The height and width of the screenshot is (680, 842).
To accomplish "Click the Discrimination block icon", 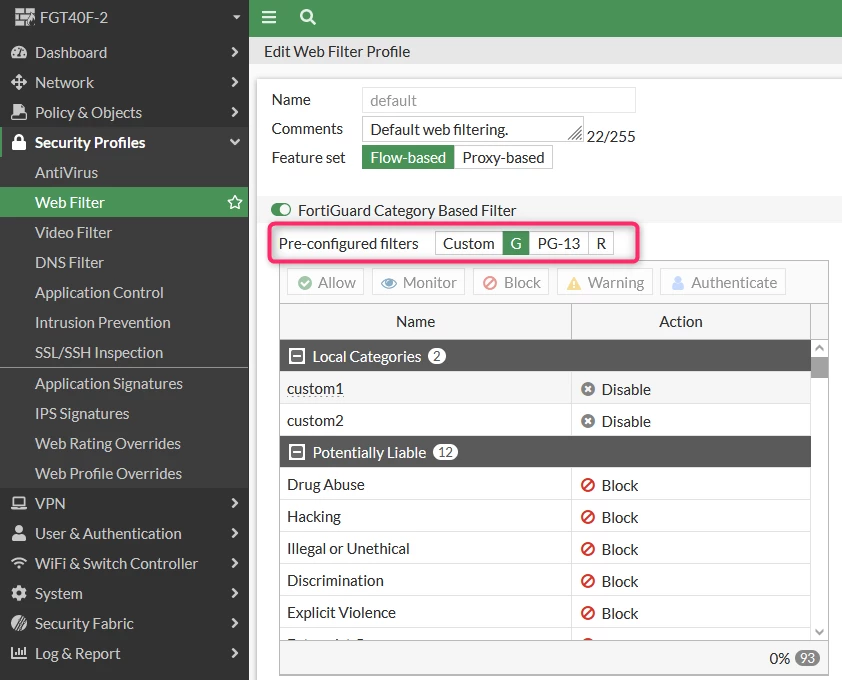I will tap(588, 581).
